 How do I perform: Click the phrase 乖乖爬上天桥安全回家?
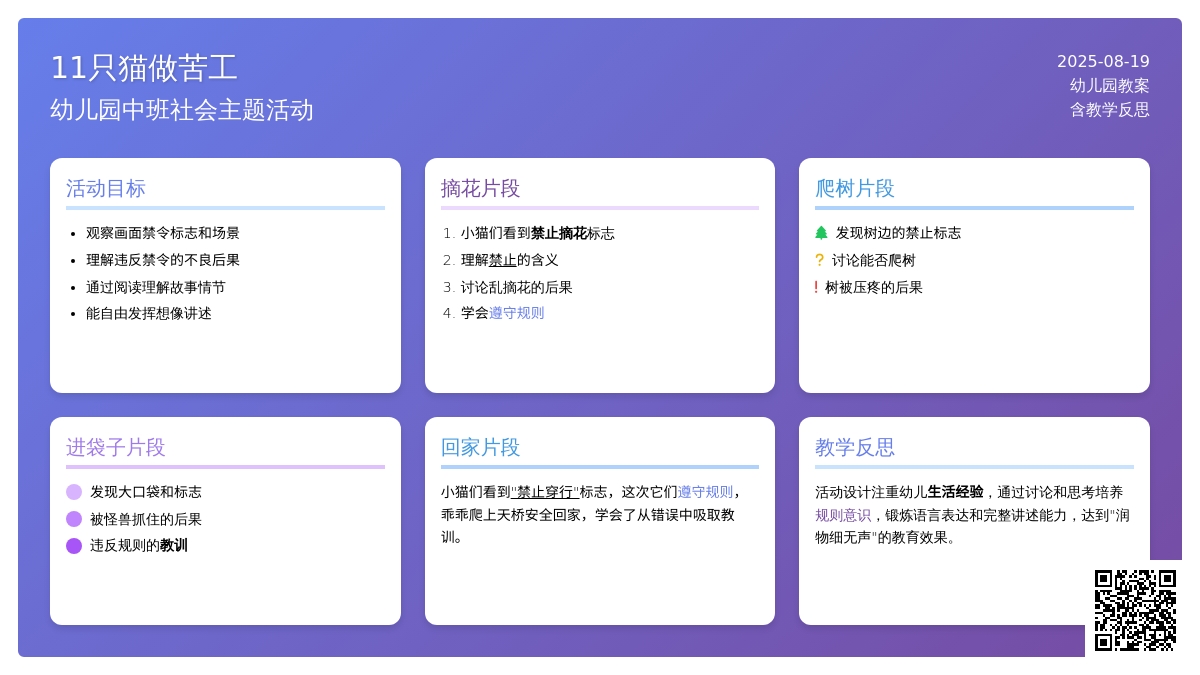click(511, 515)
